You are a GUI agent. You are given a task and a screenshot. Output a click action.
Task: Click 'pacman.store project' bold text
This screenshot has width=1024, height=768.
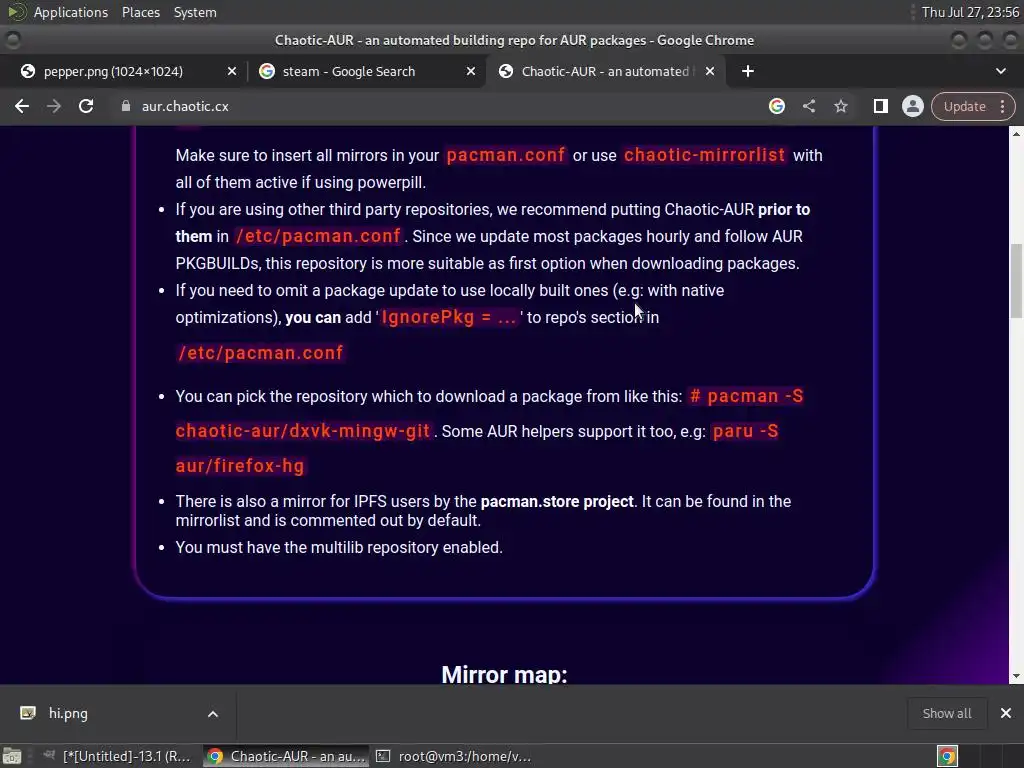557,502
